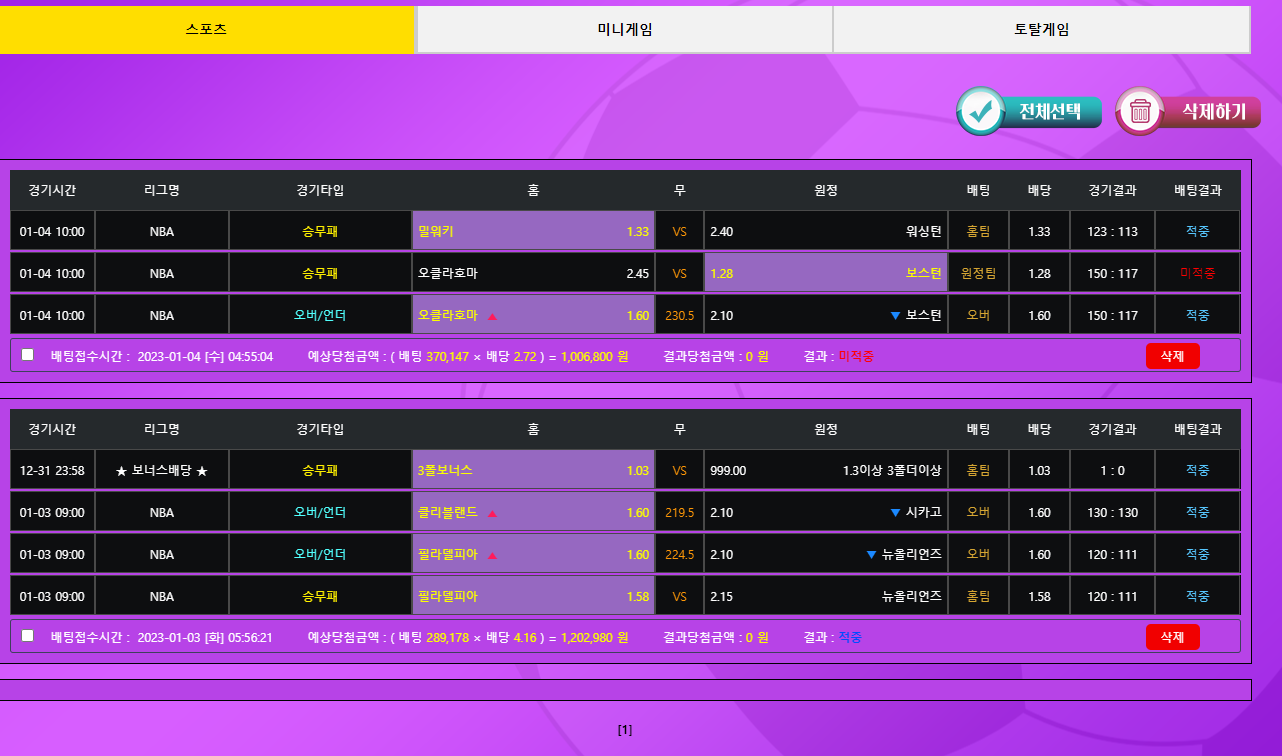Viewport: 1282px width, 756px height.
Task: Select the red triangle next to 클리블랜드
Action: point(492,513)
